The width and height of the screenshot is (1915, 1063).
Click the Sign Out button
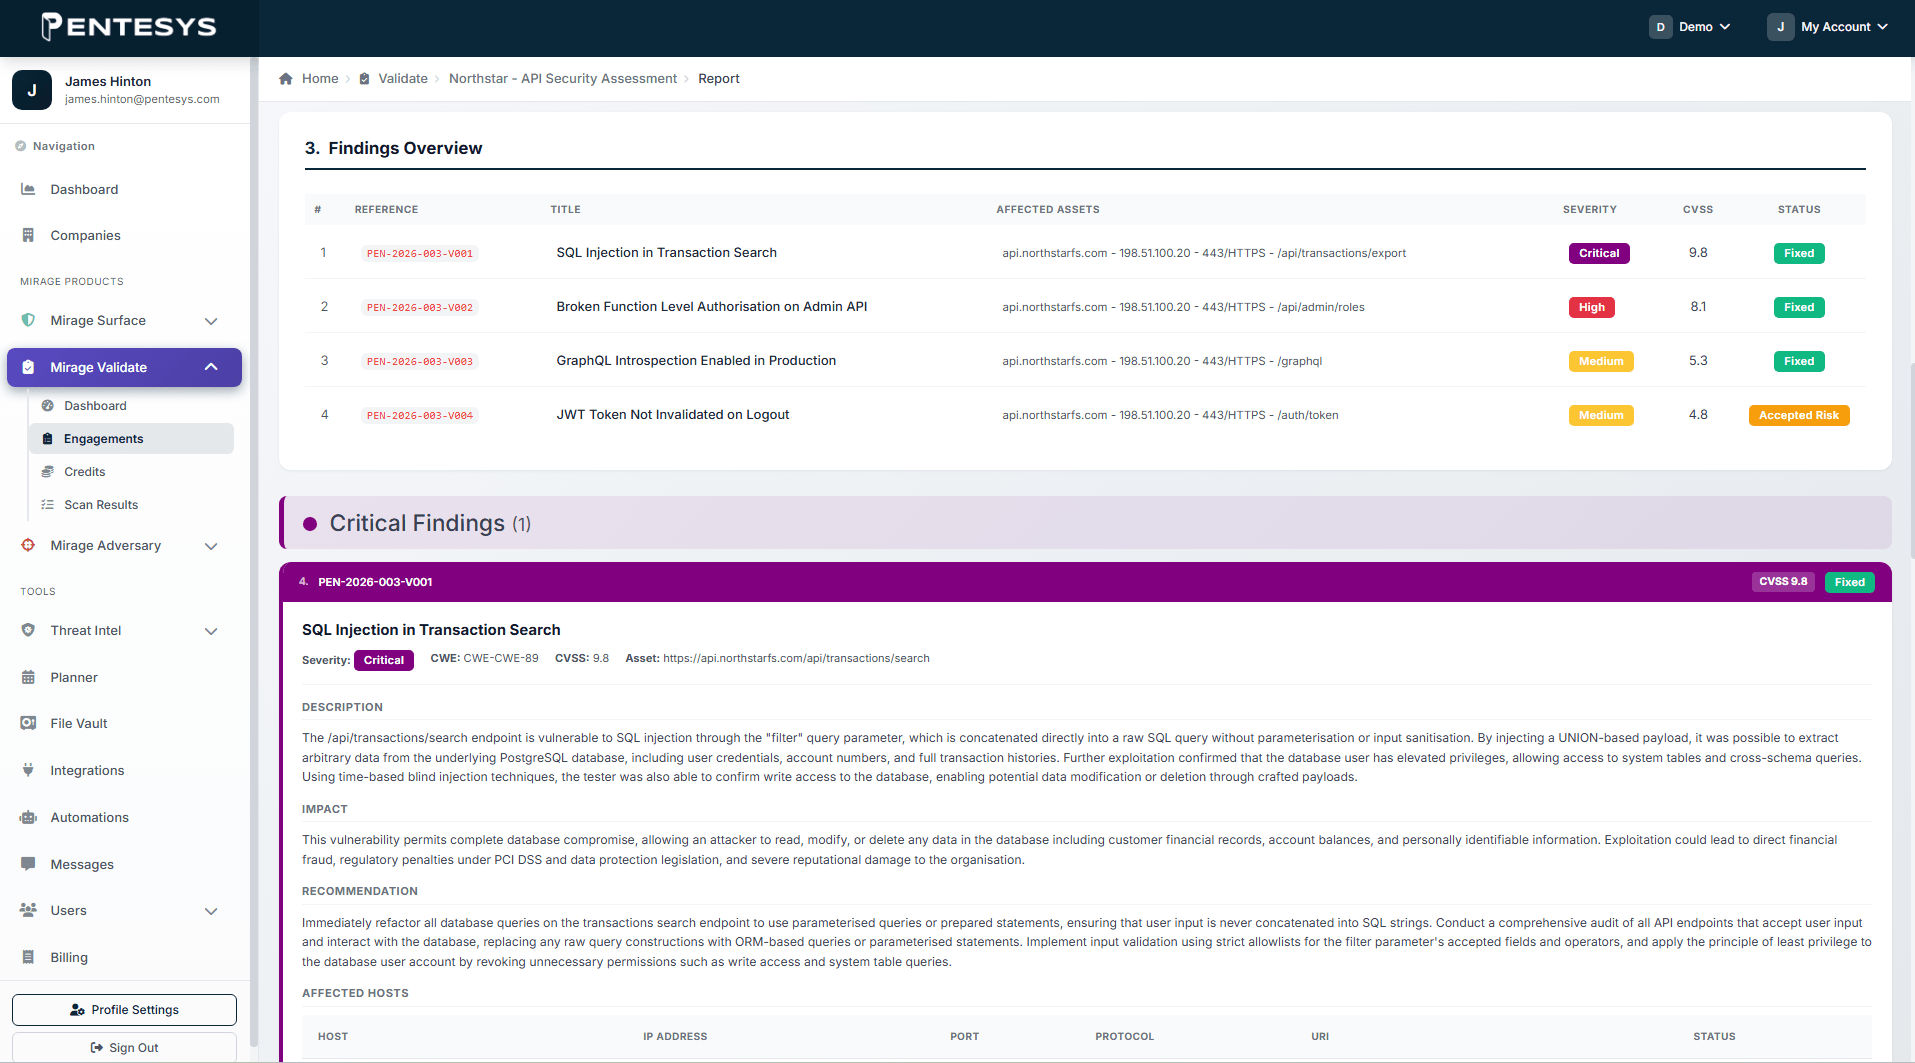[124, 1047]
